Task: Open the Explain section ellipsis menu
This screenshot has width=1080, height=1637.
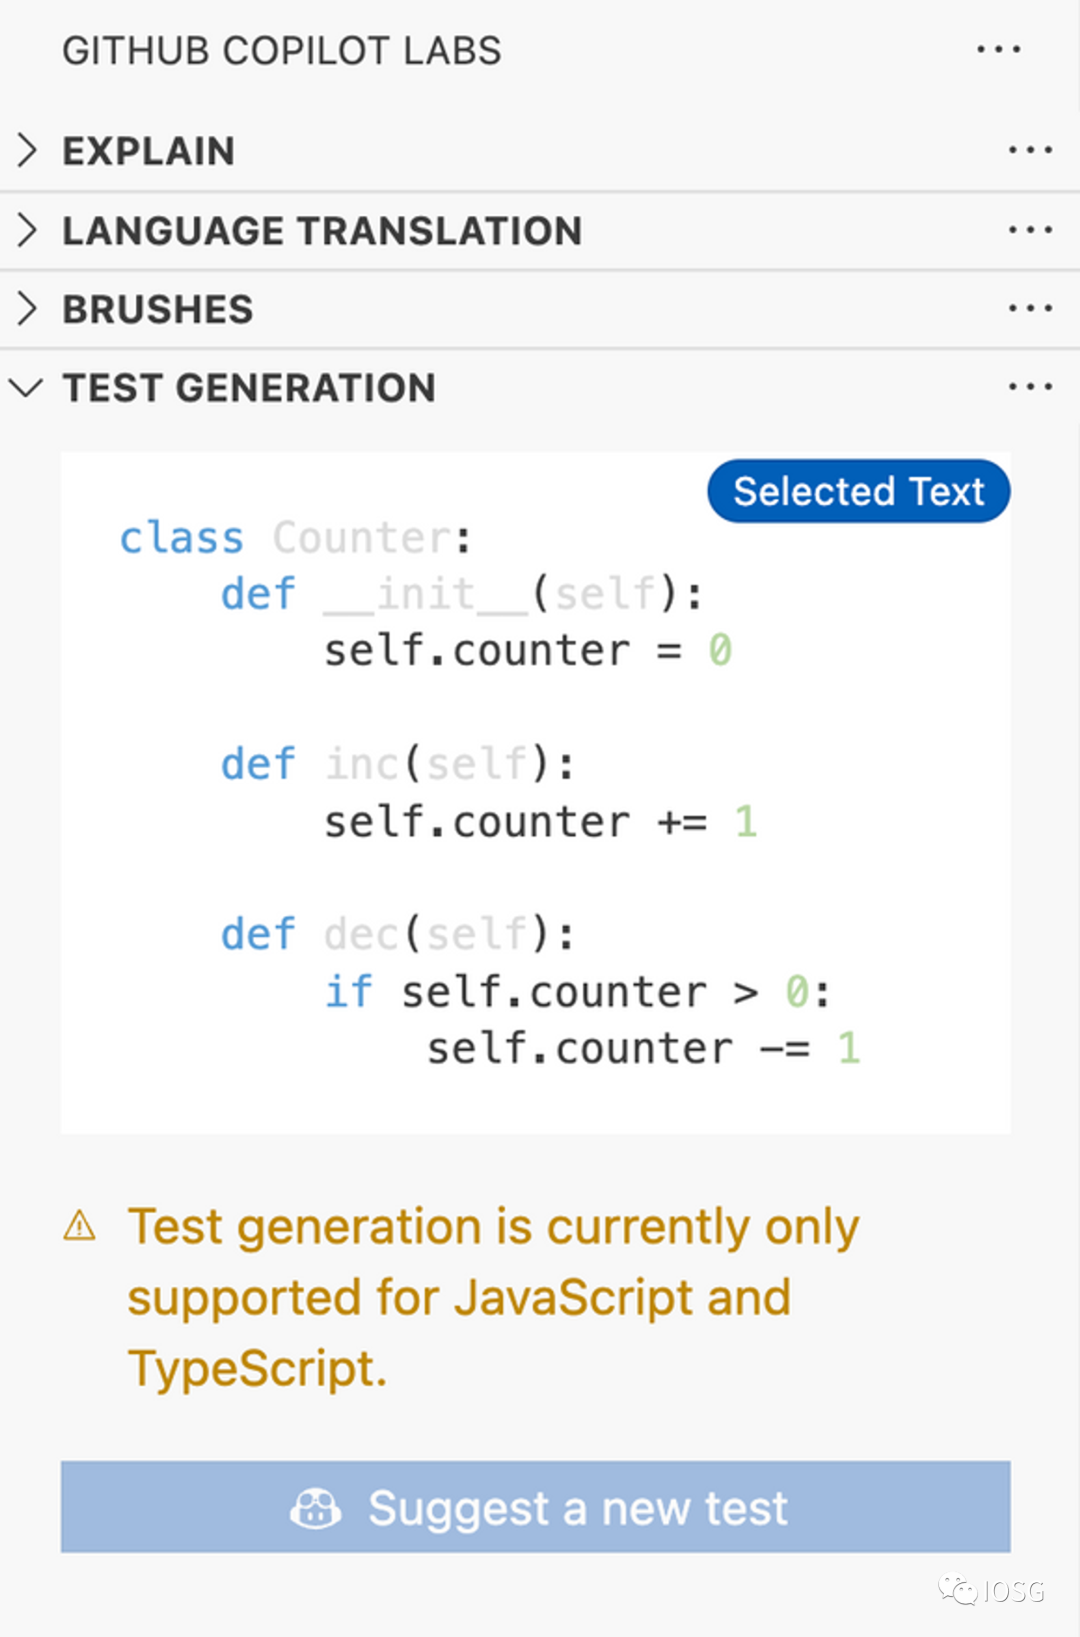Action: (1030, 150)
